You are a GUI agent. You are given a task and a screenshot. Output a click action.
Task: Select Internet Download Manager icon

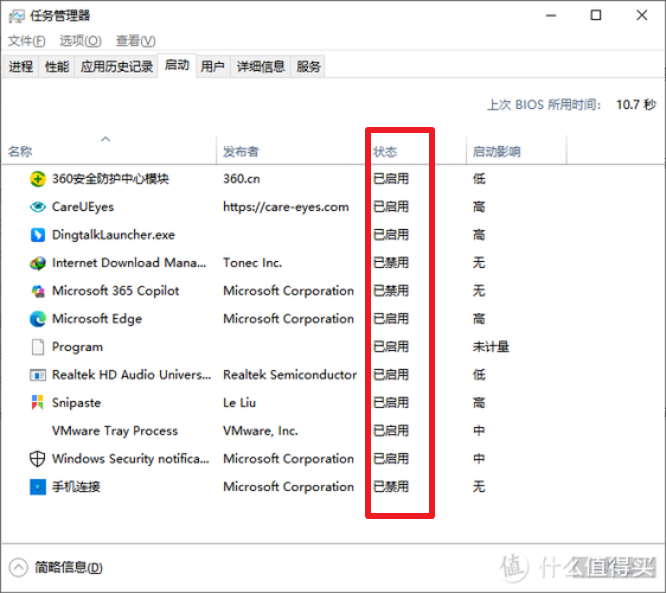tap(38, 263)
